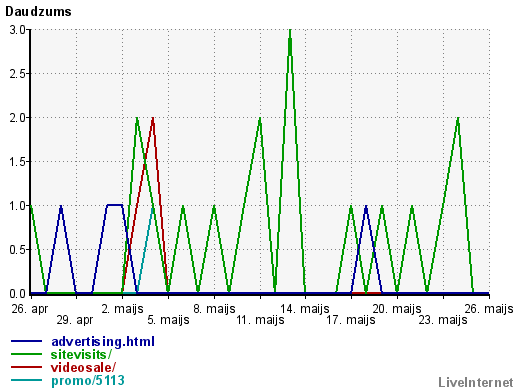The image size is (520, 392).
Task: Click the teal promo/5113 legend line
Action: (26, 380)
